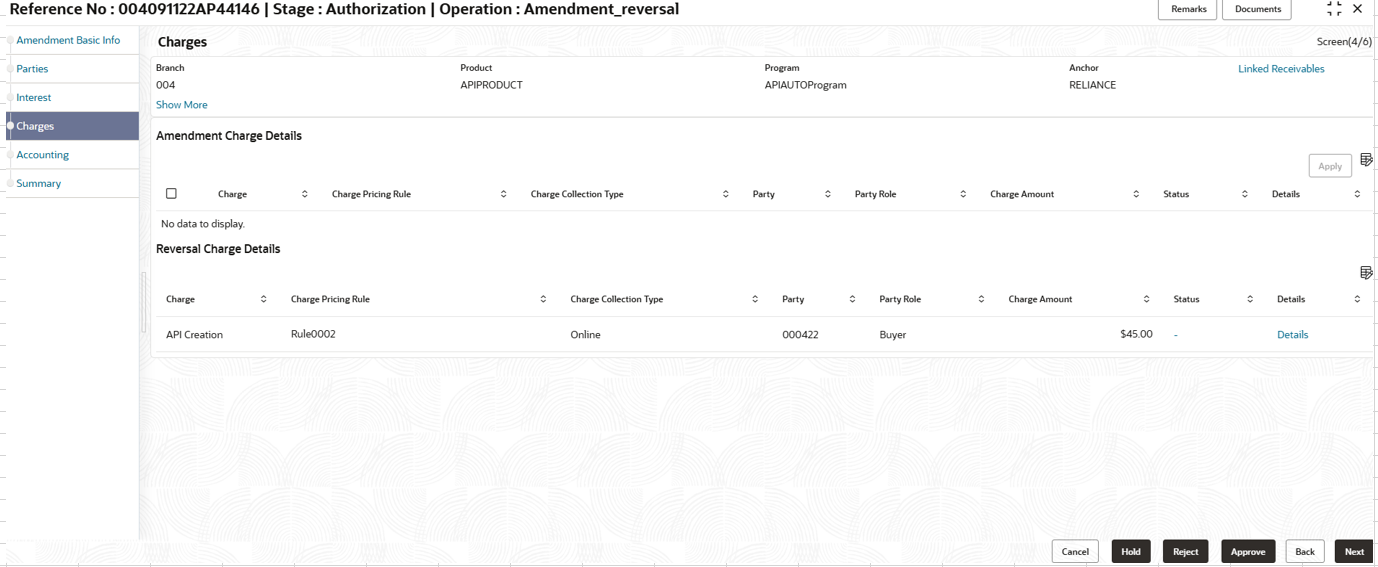This screenshot has height=567, width=1378.
Task: Tick the select-all checkbox in Amendment Charge table
Action: pyautogui.click(x=171, y=194)
